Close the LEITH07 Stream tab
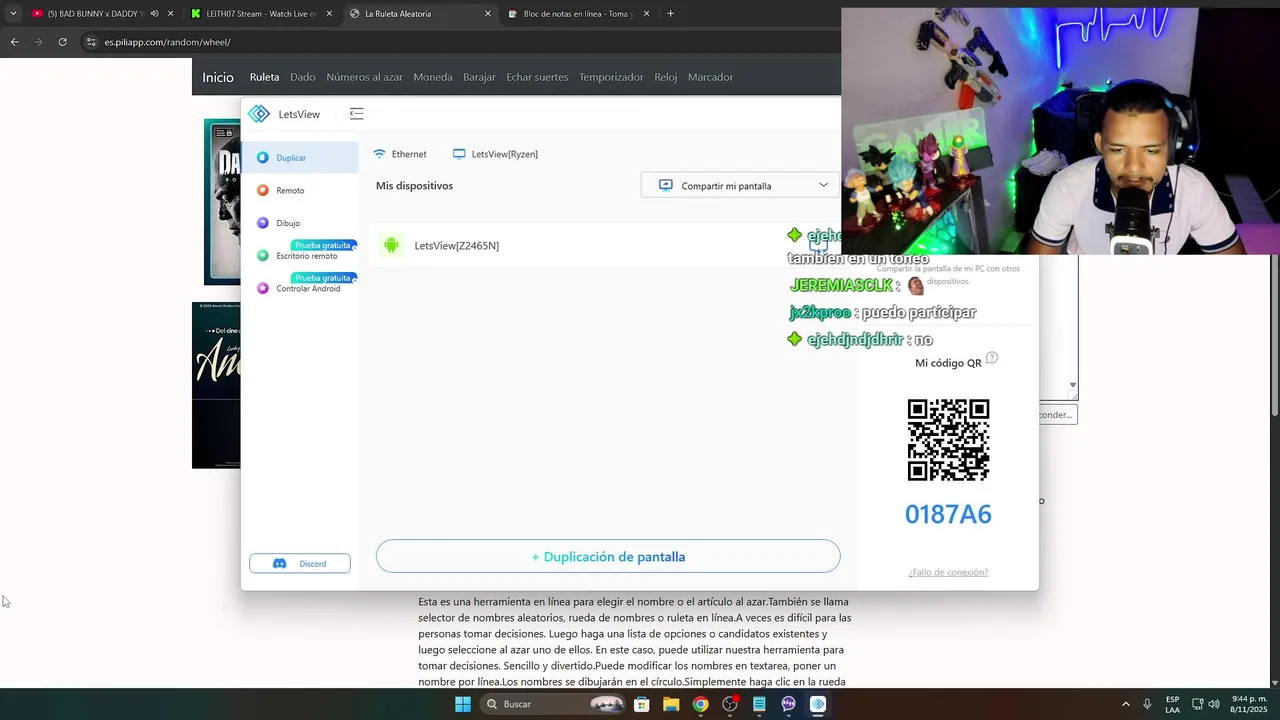 (329, 14)
